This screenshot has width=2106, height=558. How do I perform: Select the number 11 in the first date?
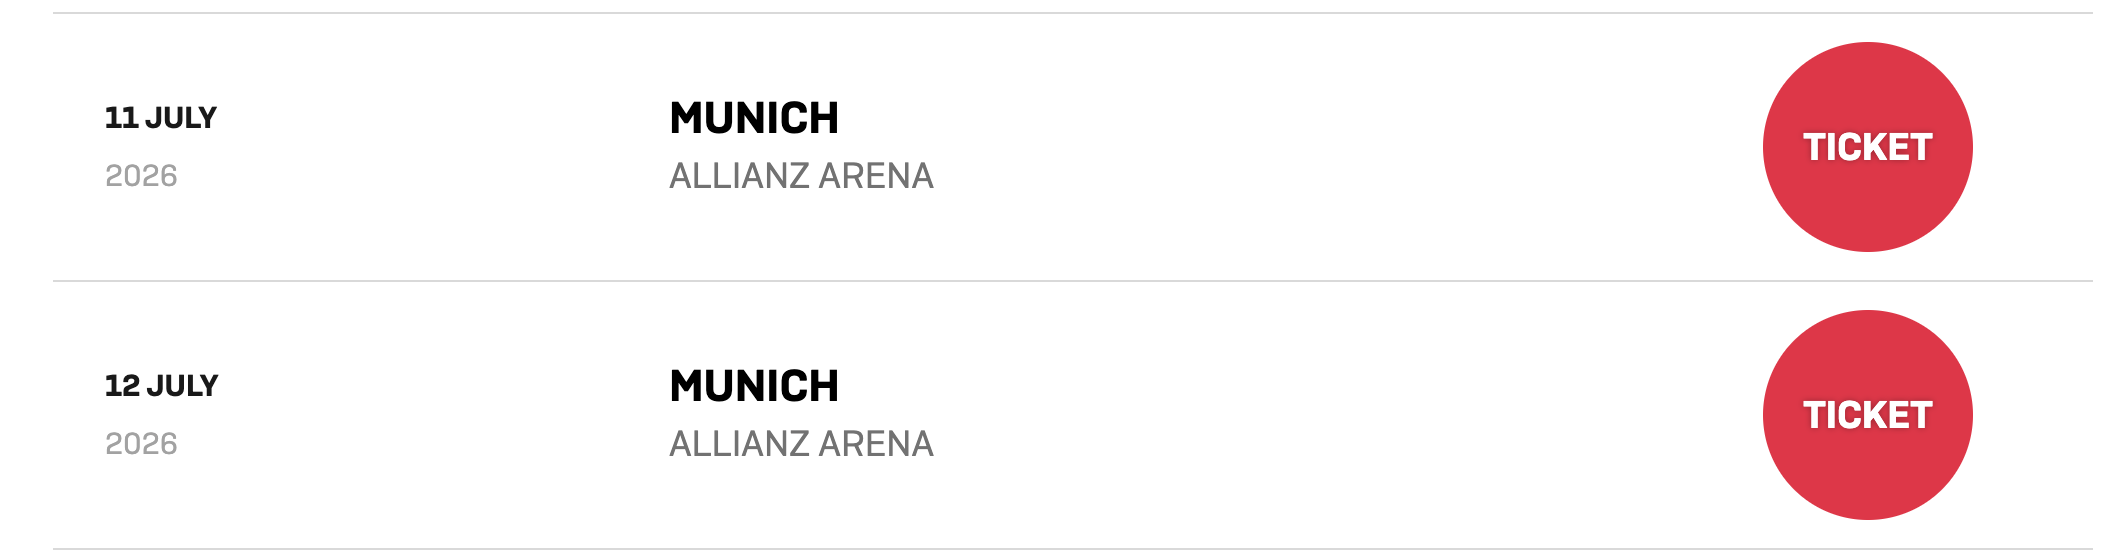pos(121,118)
